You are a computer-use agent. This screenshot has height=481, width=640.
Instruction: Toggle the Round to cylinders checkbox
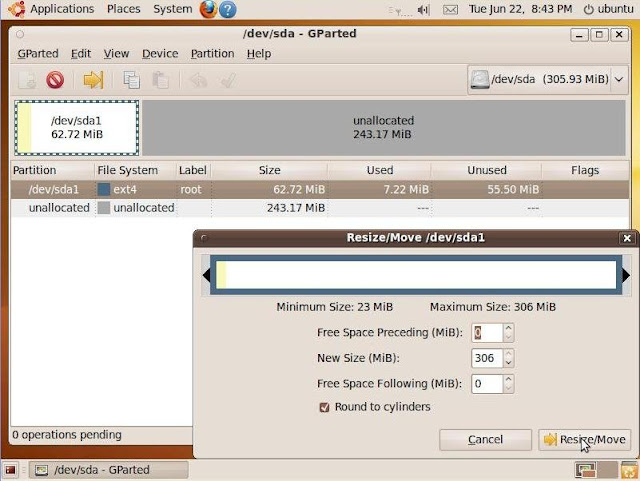(x=324, y=407)
